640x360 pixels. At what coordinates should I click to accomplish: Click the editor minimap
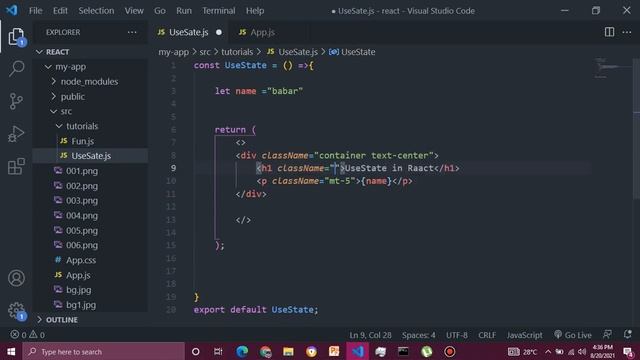611,68
